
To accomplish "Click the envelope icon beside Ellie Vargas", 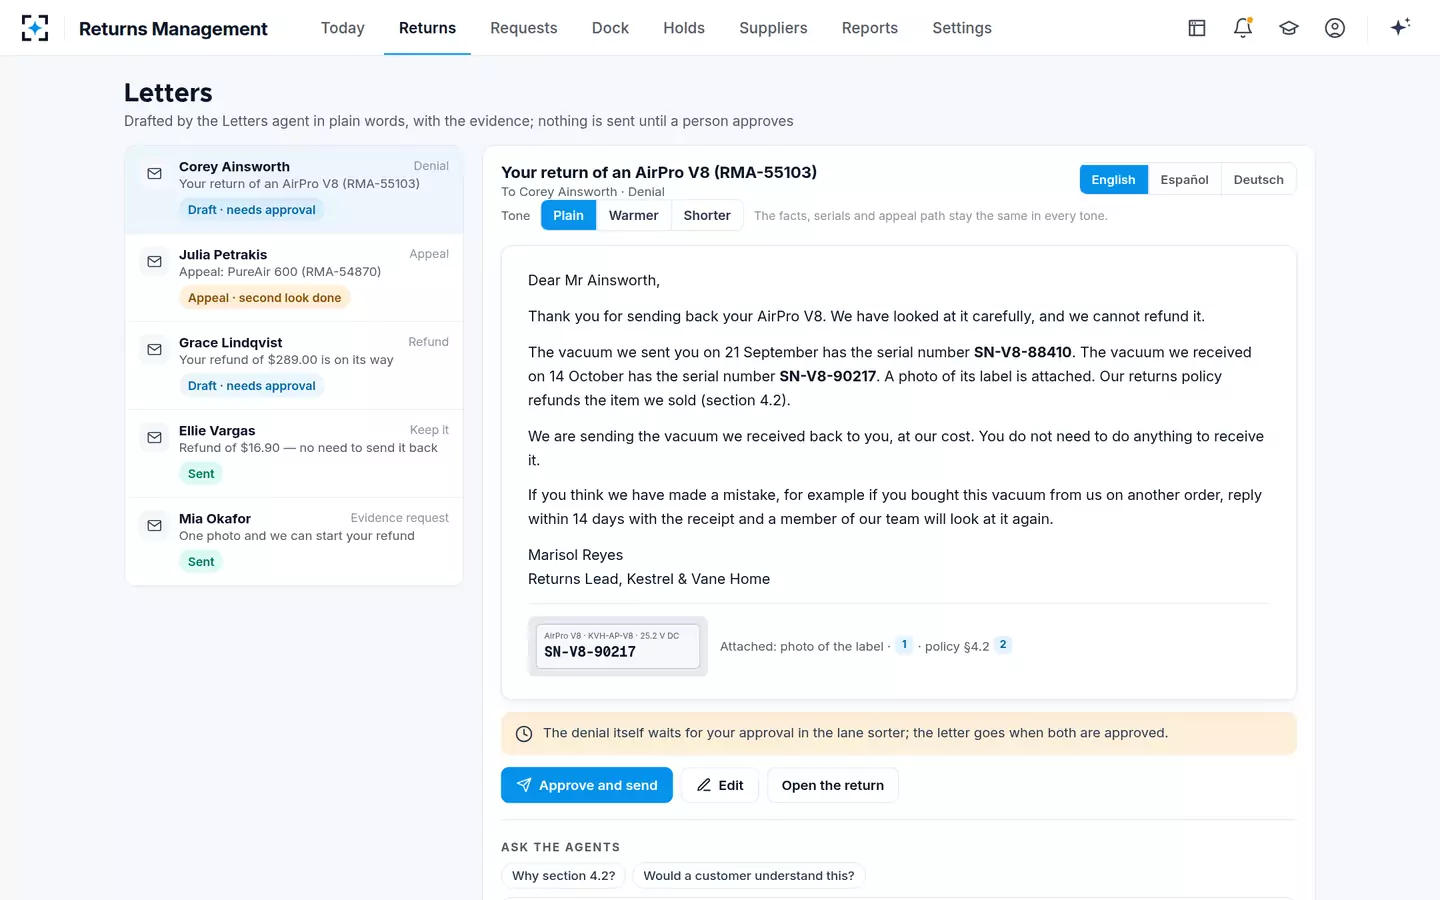I will coord(154,438).
